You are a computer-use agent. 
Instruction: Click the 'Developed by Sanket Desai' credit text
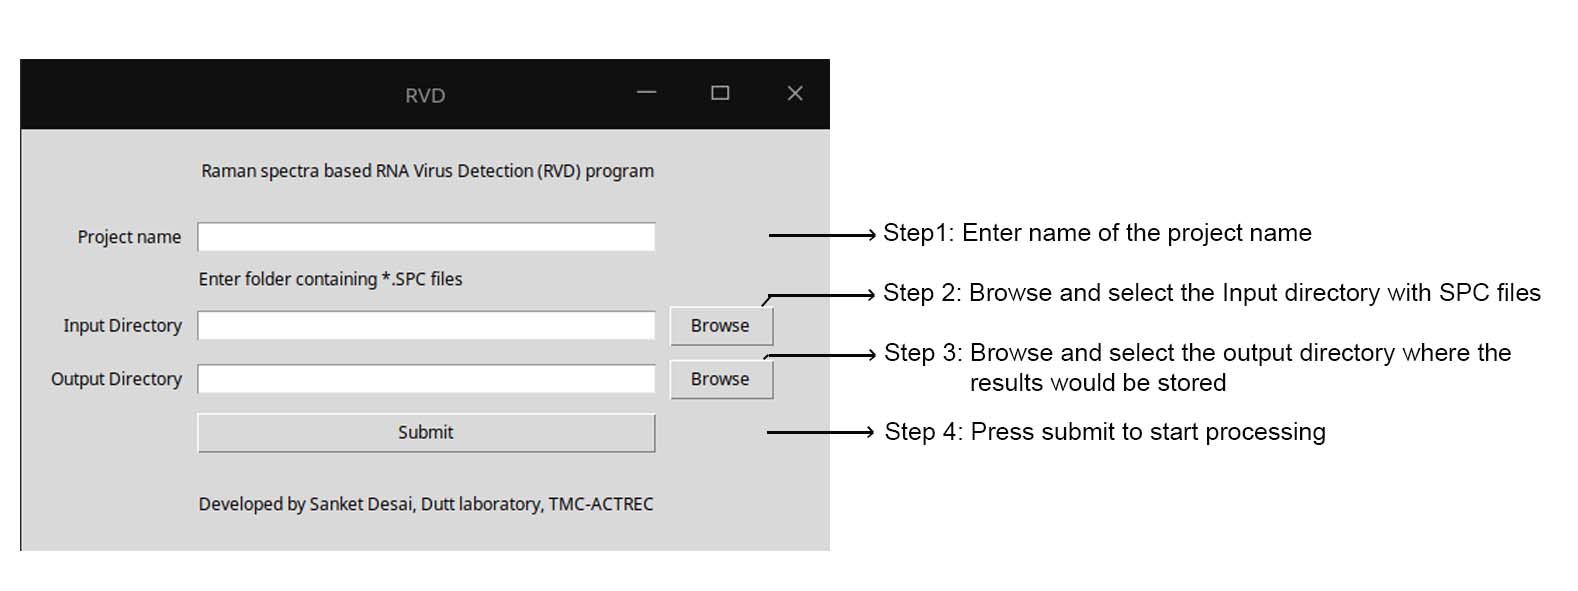pos(425,504)
